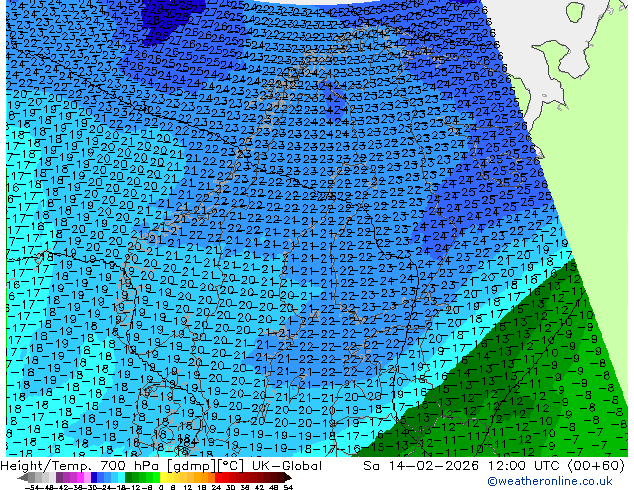Click the grey left arrow end of the legend
The width and height of the screenshot is (634, 490).
pos(23,477)
